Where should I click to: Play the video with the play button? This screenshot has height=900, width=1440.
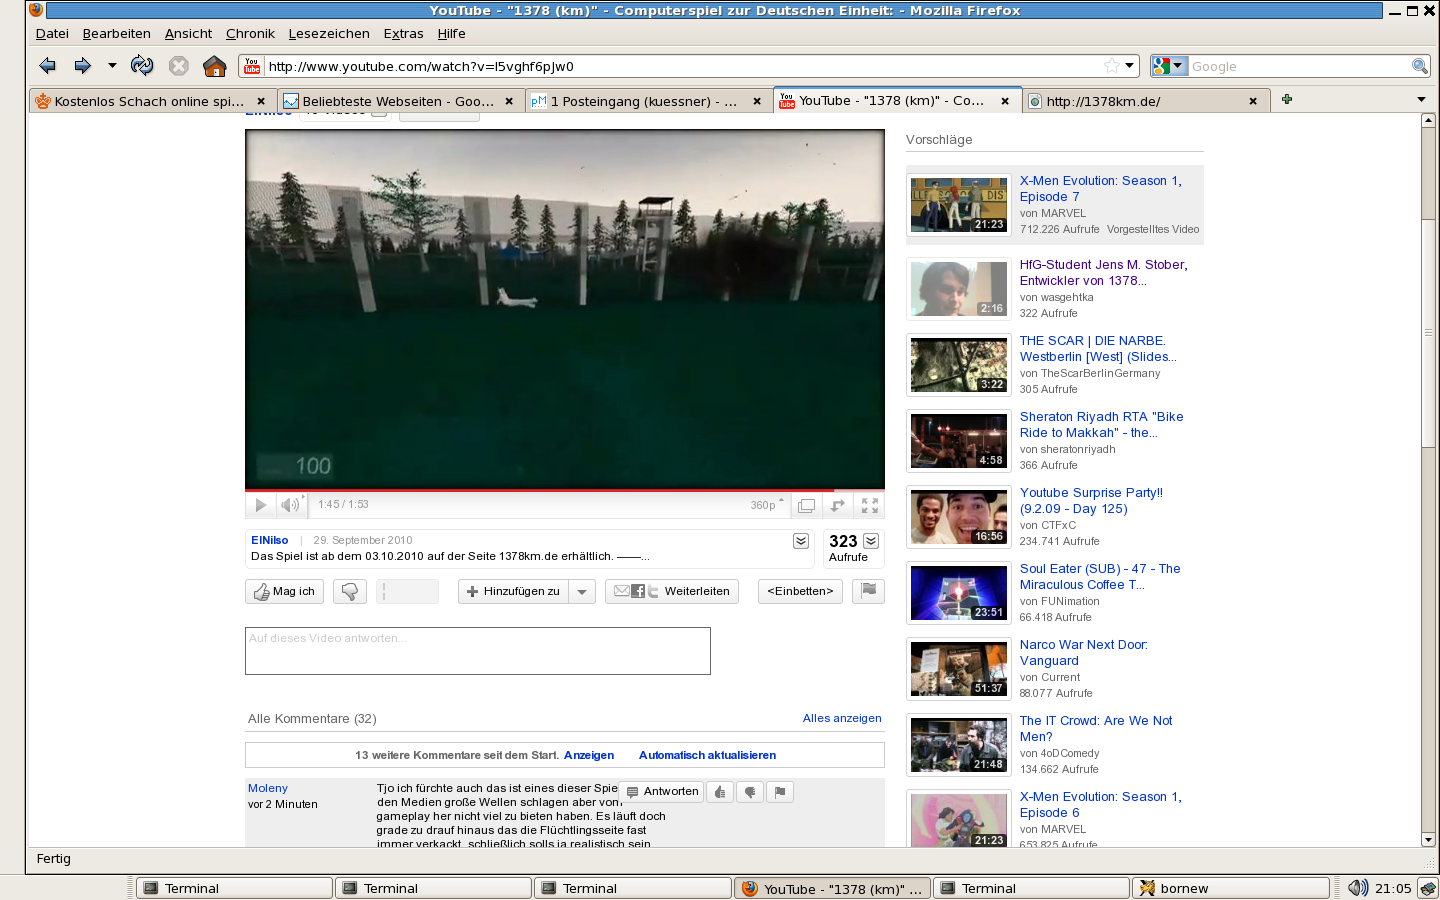tap(260, 505)
